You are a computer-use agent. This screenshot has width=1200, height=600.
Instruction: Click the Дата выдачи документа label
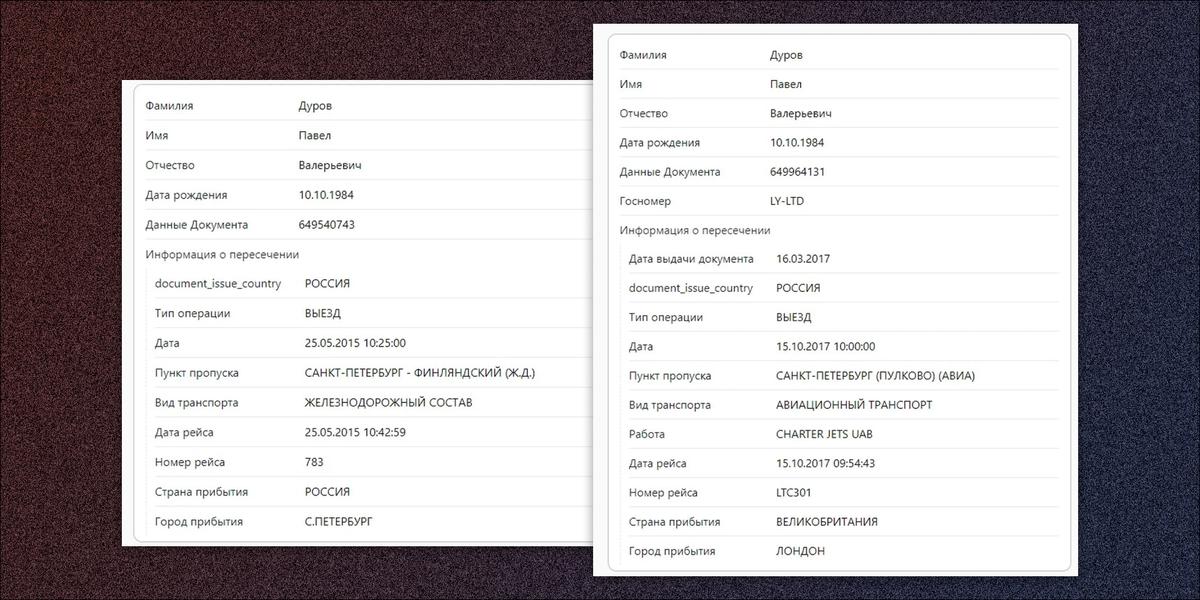691,259
